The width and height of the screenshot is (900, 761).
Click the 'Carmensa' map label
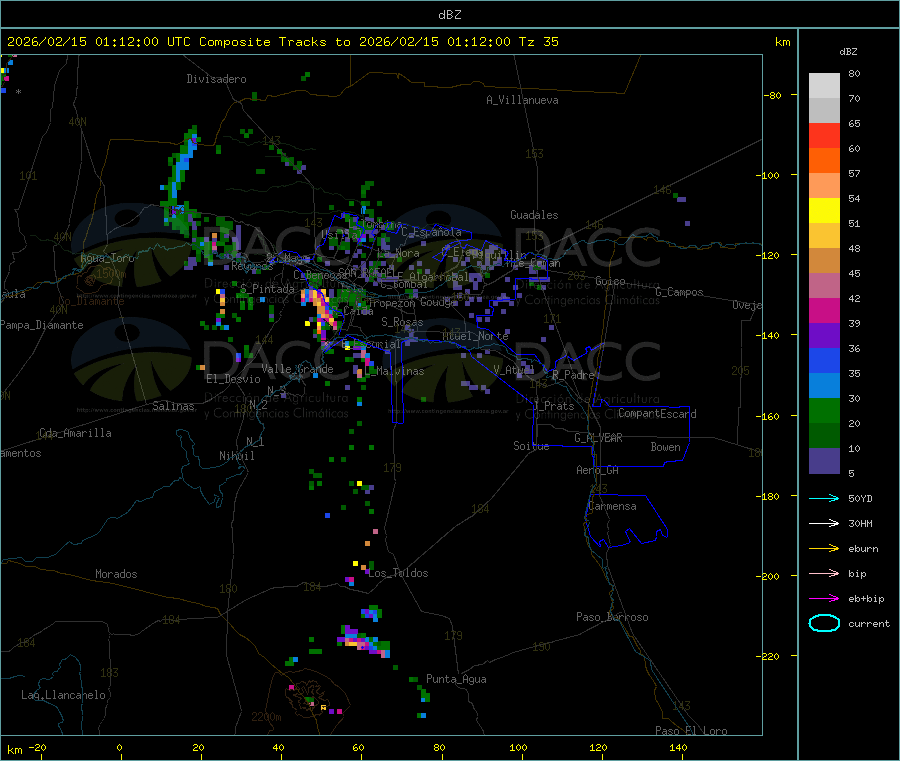(x=612, y=506)
